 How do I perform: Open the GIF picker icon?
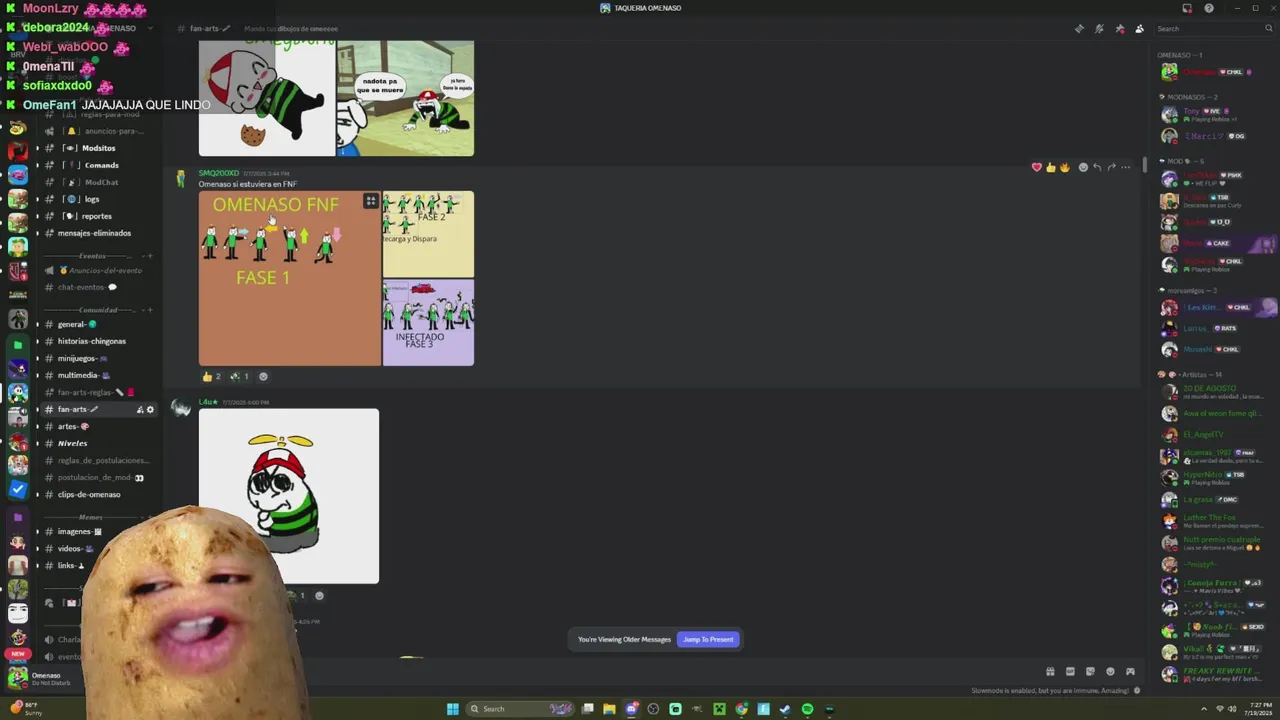coord(1070,672)
